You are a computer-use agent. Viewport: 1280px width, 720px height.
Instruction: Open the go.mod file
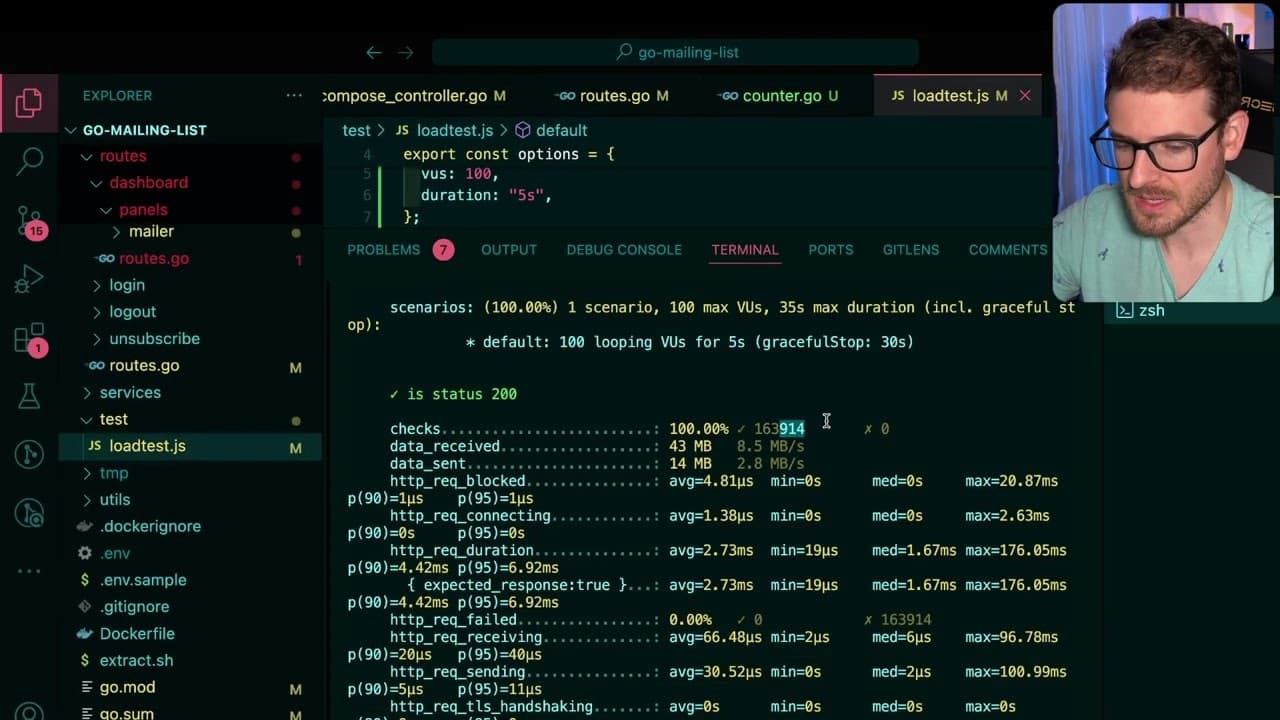pyautogui.click(x=190, y=687)
